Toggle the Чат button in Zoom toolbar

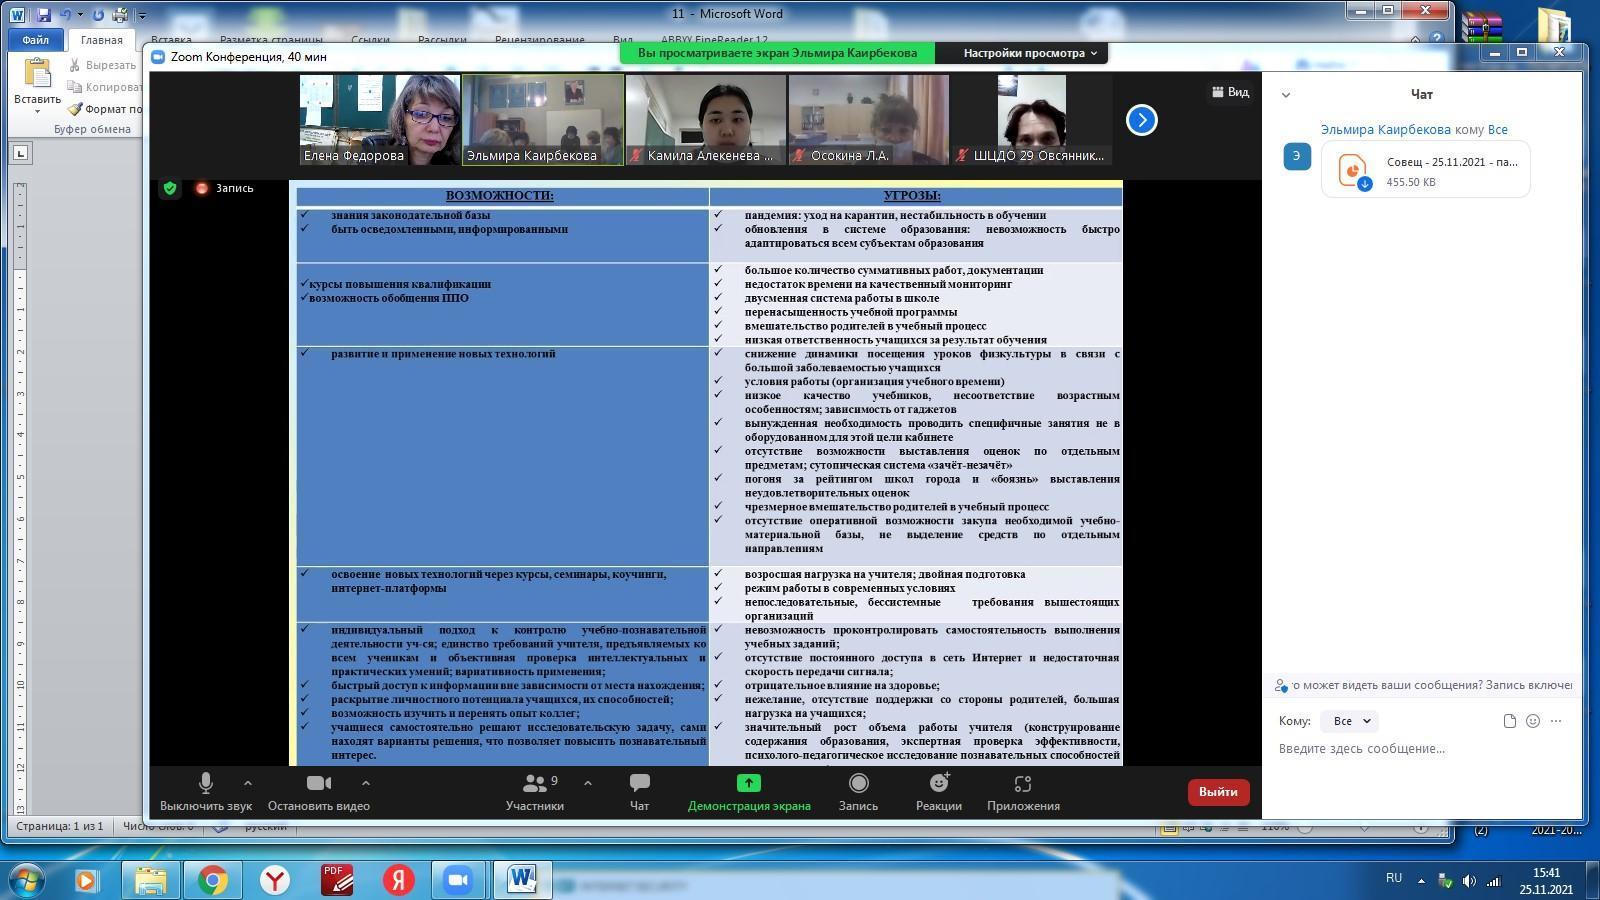click(640, 792)
